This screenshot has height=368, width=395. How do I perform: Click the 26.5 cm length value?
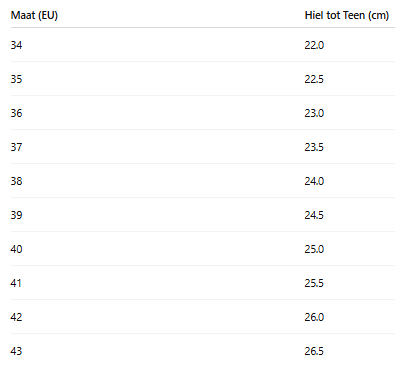pyautogui.click(x=314, y=351)
